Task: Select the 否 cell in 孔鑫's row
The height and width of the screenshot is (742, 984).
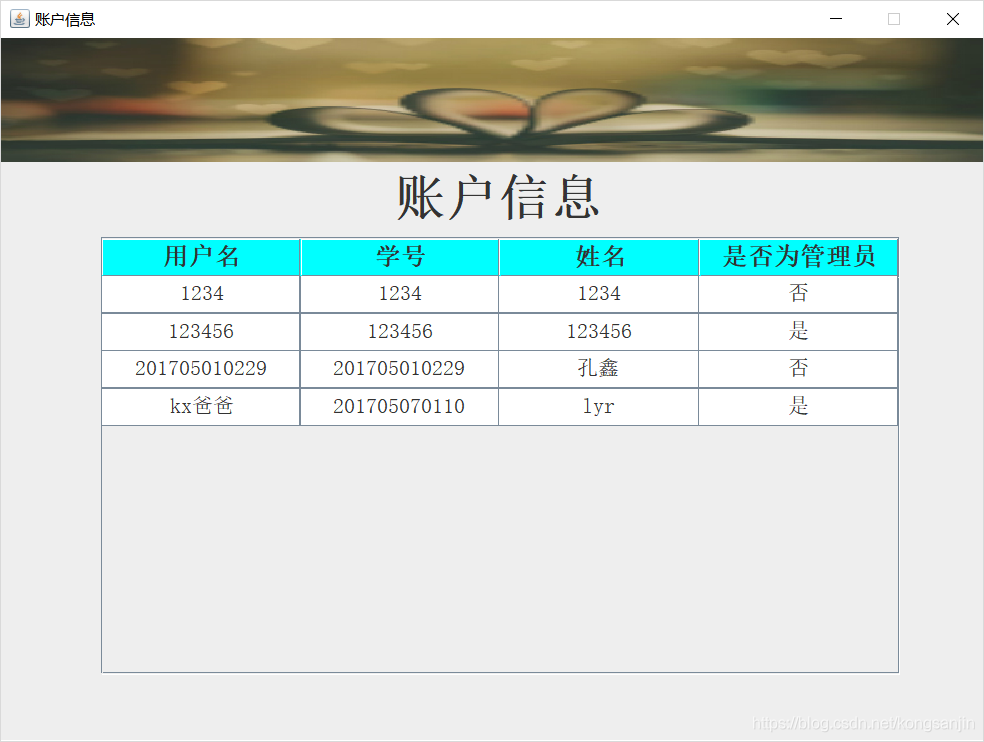Action: click(798, 369)
